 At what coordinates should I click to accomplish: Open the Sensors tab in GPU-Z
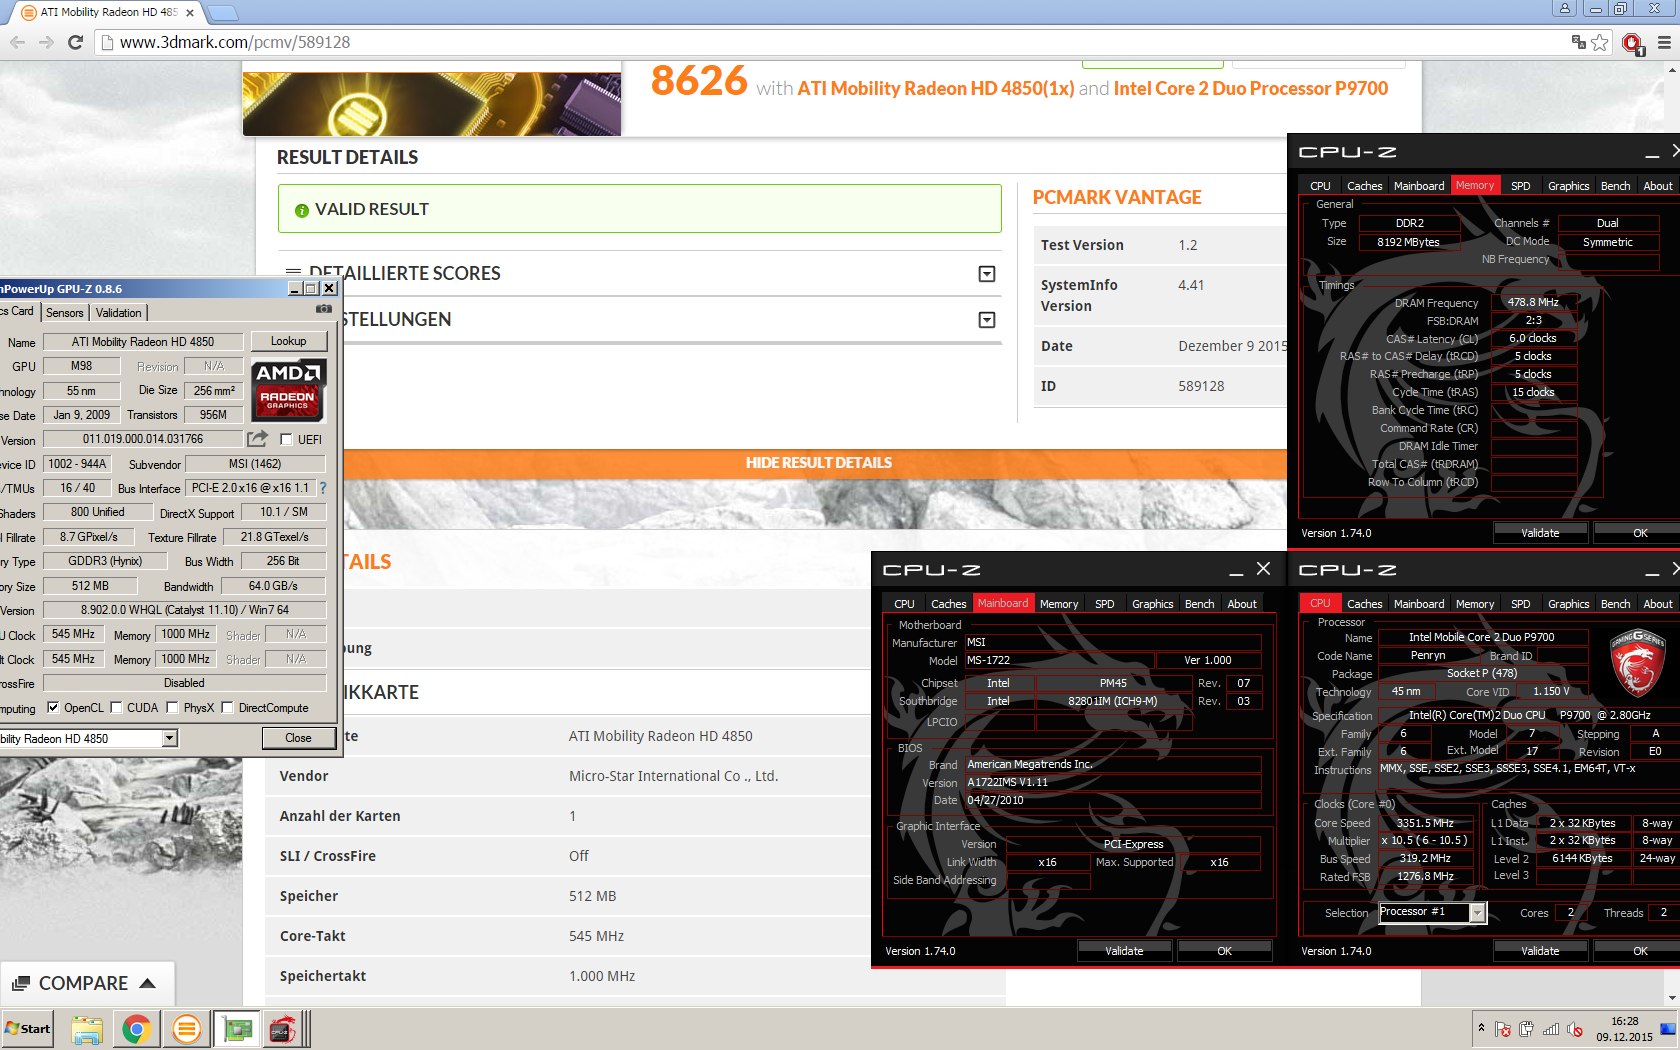pyautogui.click(x=65, y=313)
